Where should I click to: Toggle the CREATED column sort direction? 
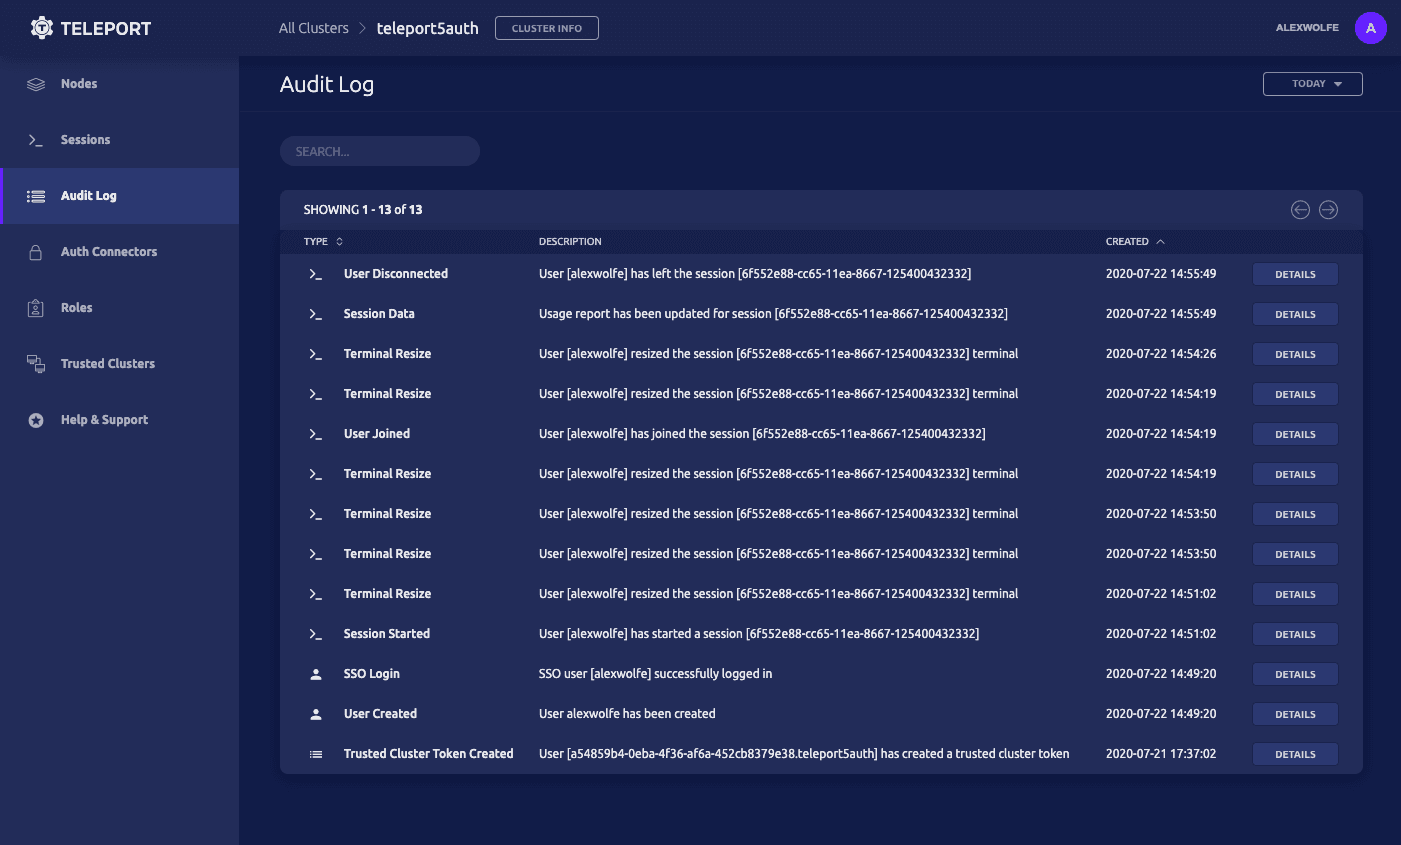pyautogui.click(x=1133, y=241)
